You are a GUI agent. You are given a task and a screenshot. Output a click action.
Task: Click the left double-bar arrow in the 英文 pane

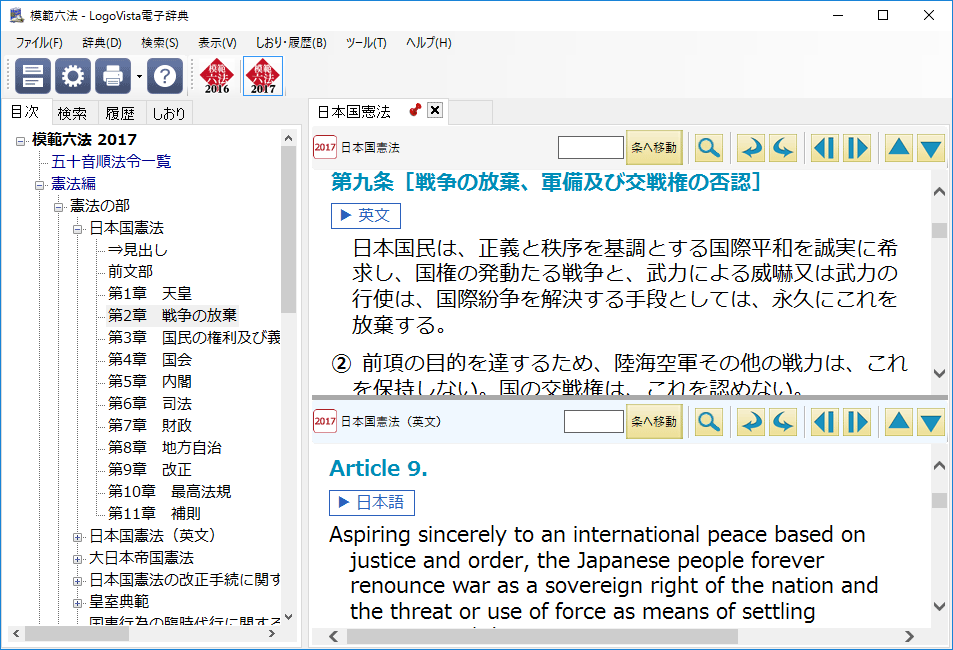tap(825, 421)
